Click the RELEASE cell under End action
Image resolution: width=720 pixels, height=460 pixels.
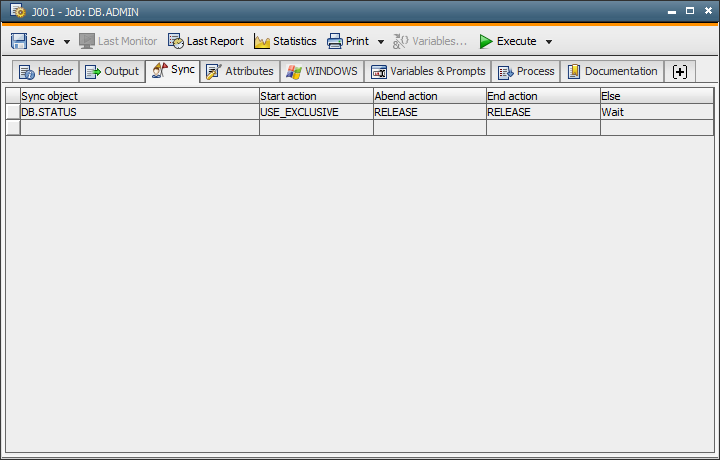(x=543, y=112)
